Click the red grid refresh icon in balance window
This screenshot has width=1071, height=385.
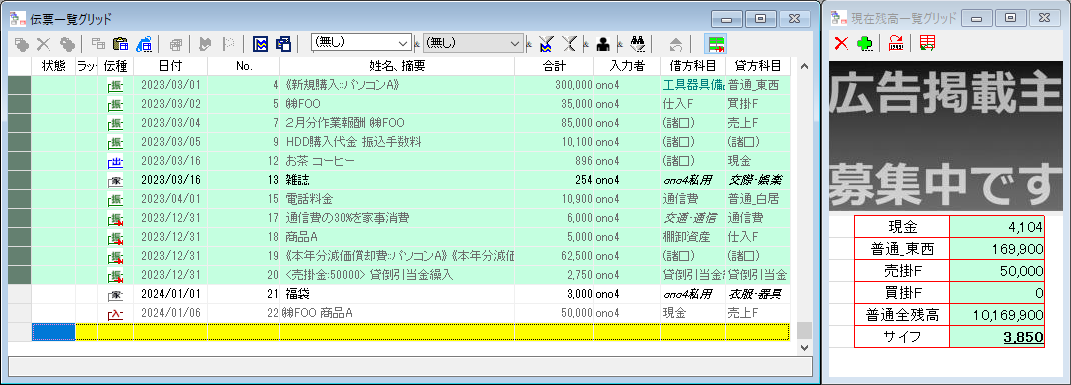coord(927,43)
